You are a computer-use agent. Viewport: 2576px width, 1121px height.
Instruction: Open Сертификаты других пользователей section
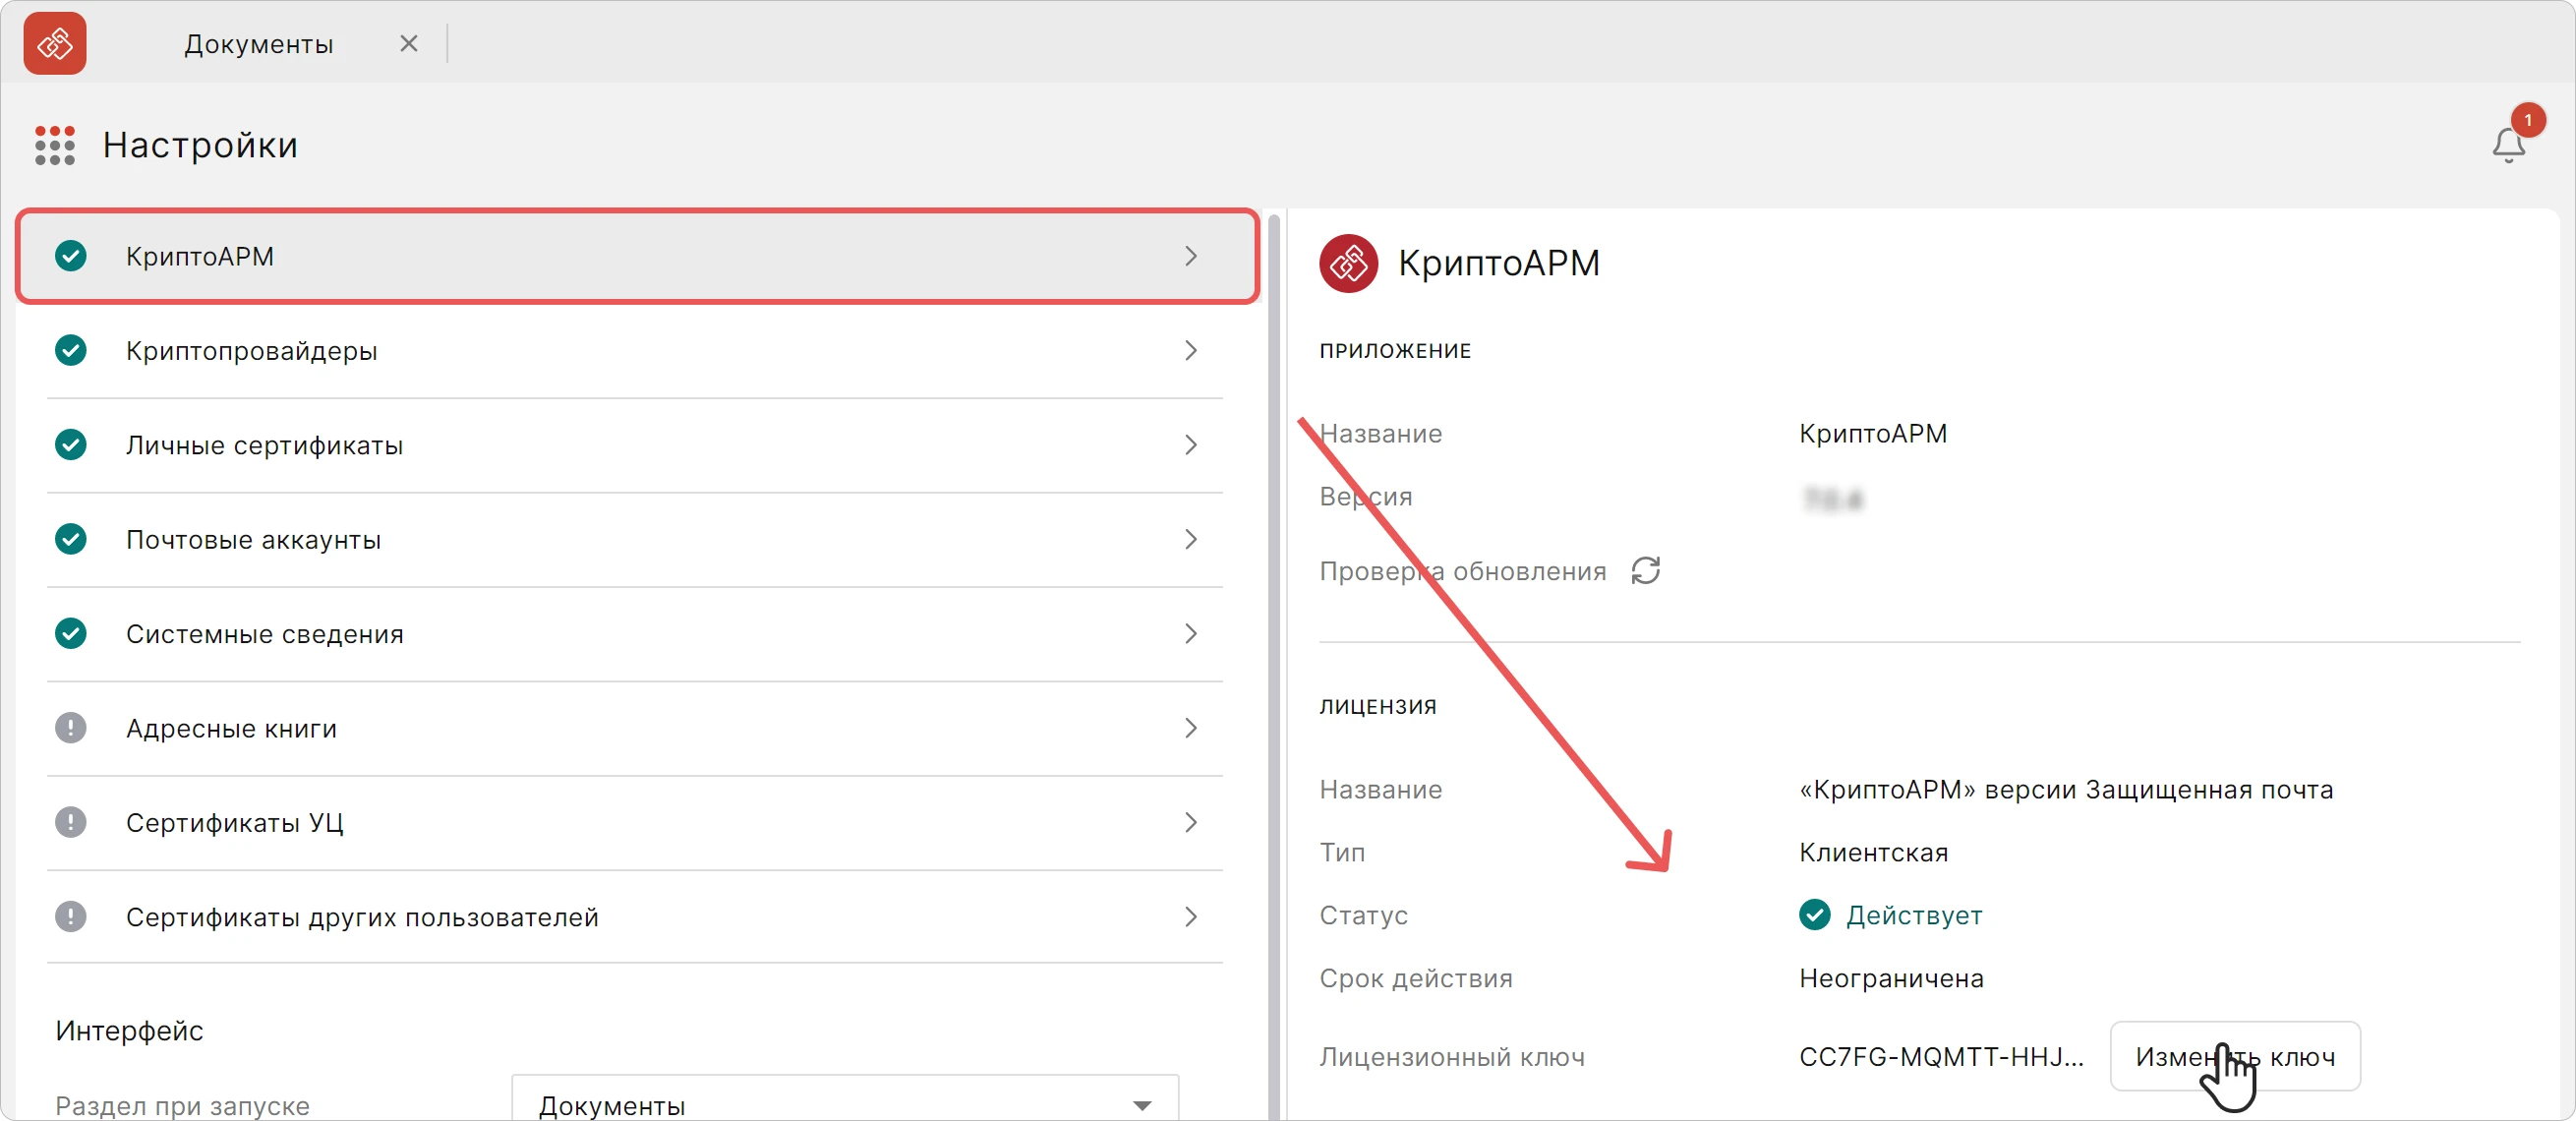pyautogui.click(x=635, y=917)
